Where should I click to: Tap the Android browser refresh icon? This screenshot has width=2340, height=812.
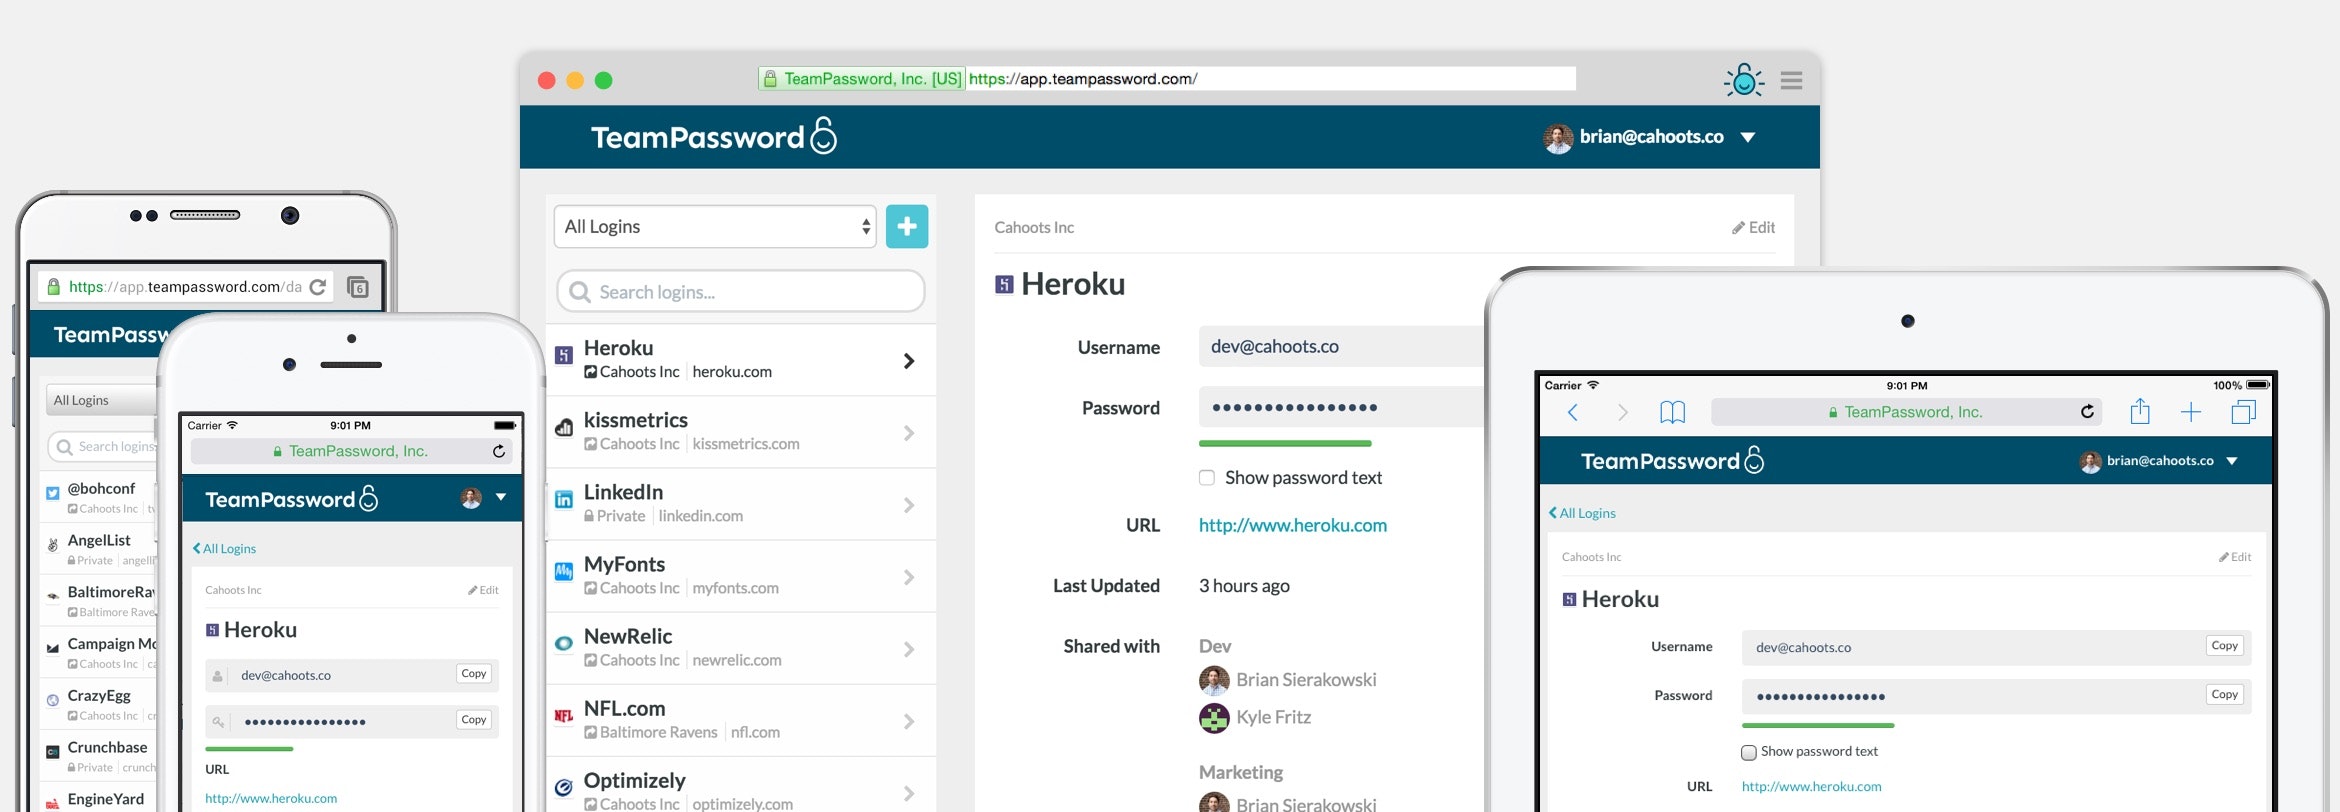318,287
